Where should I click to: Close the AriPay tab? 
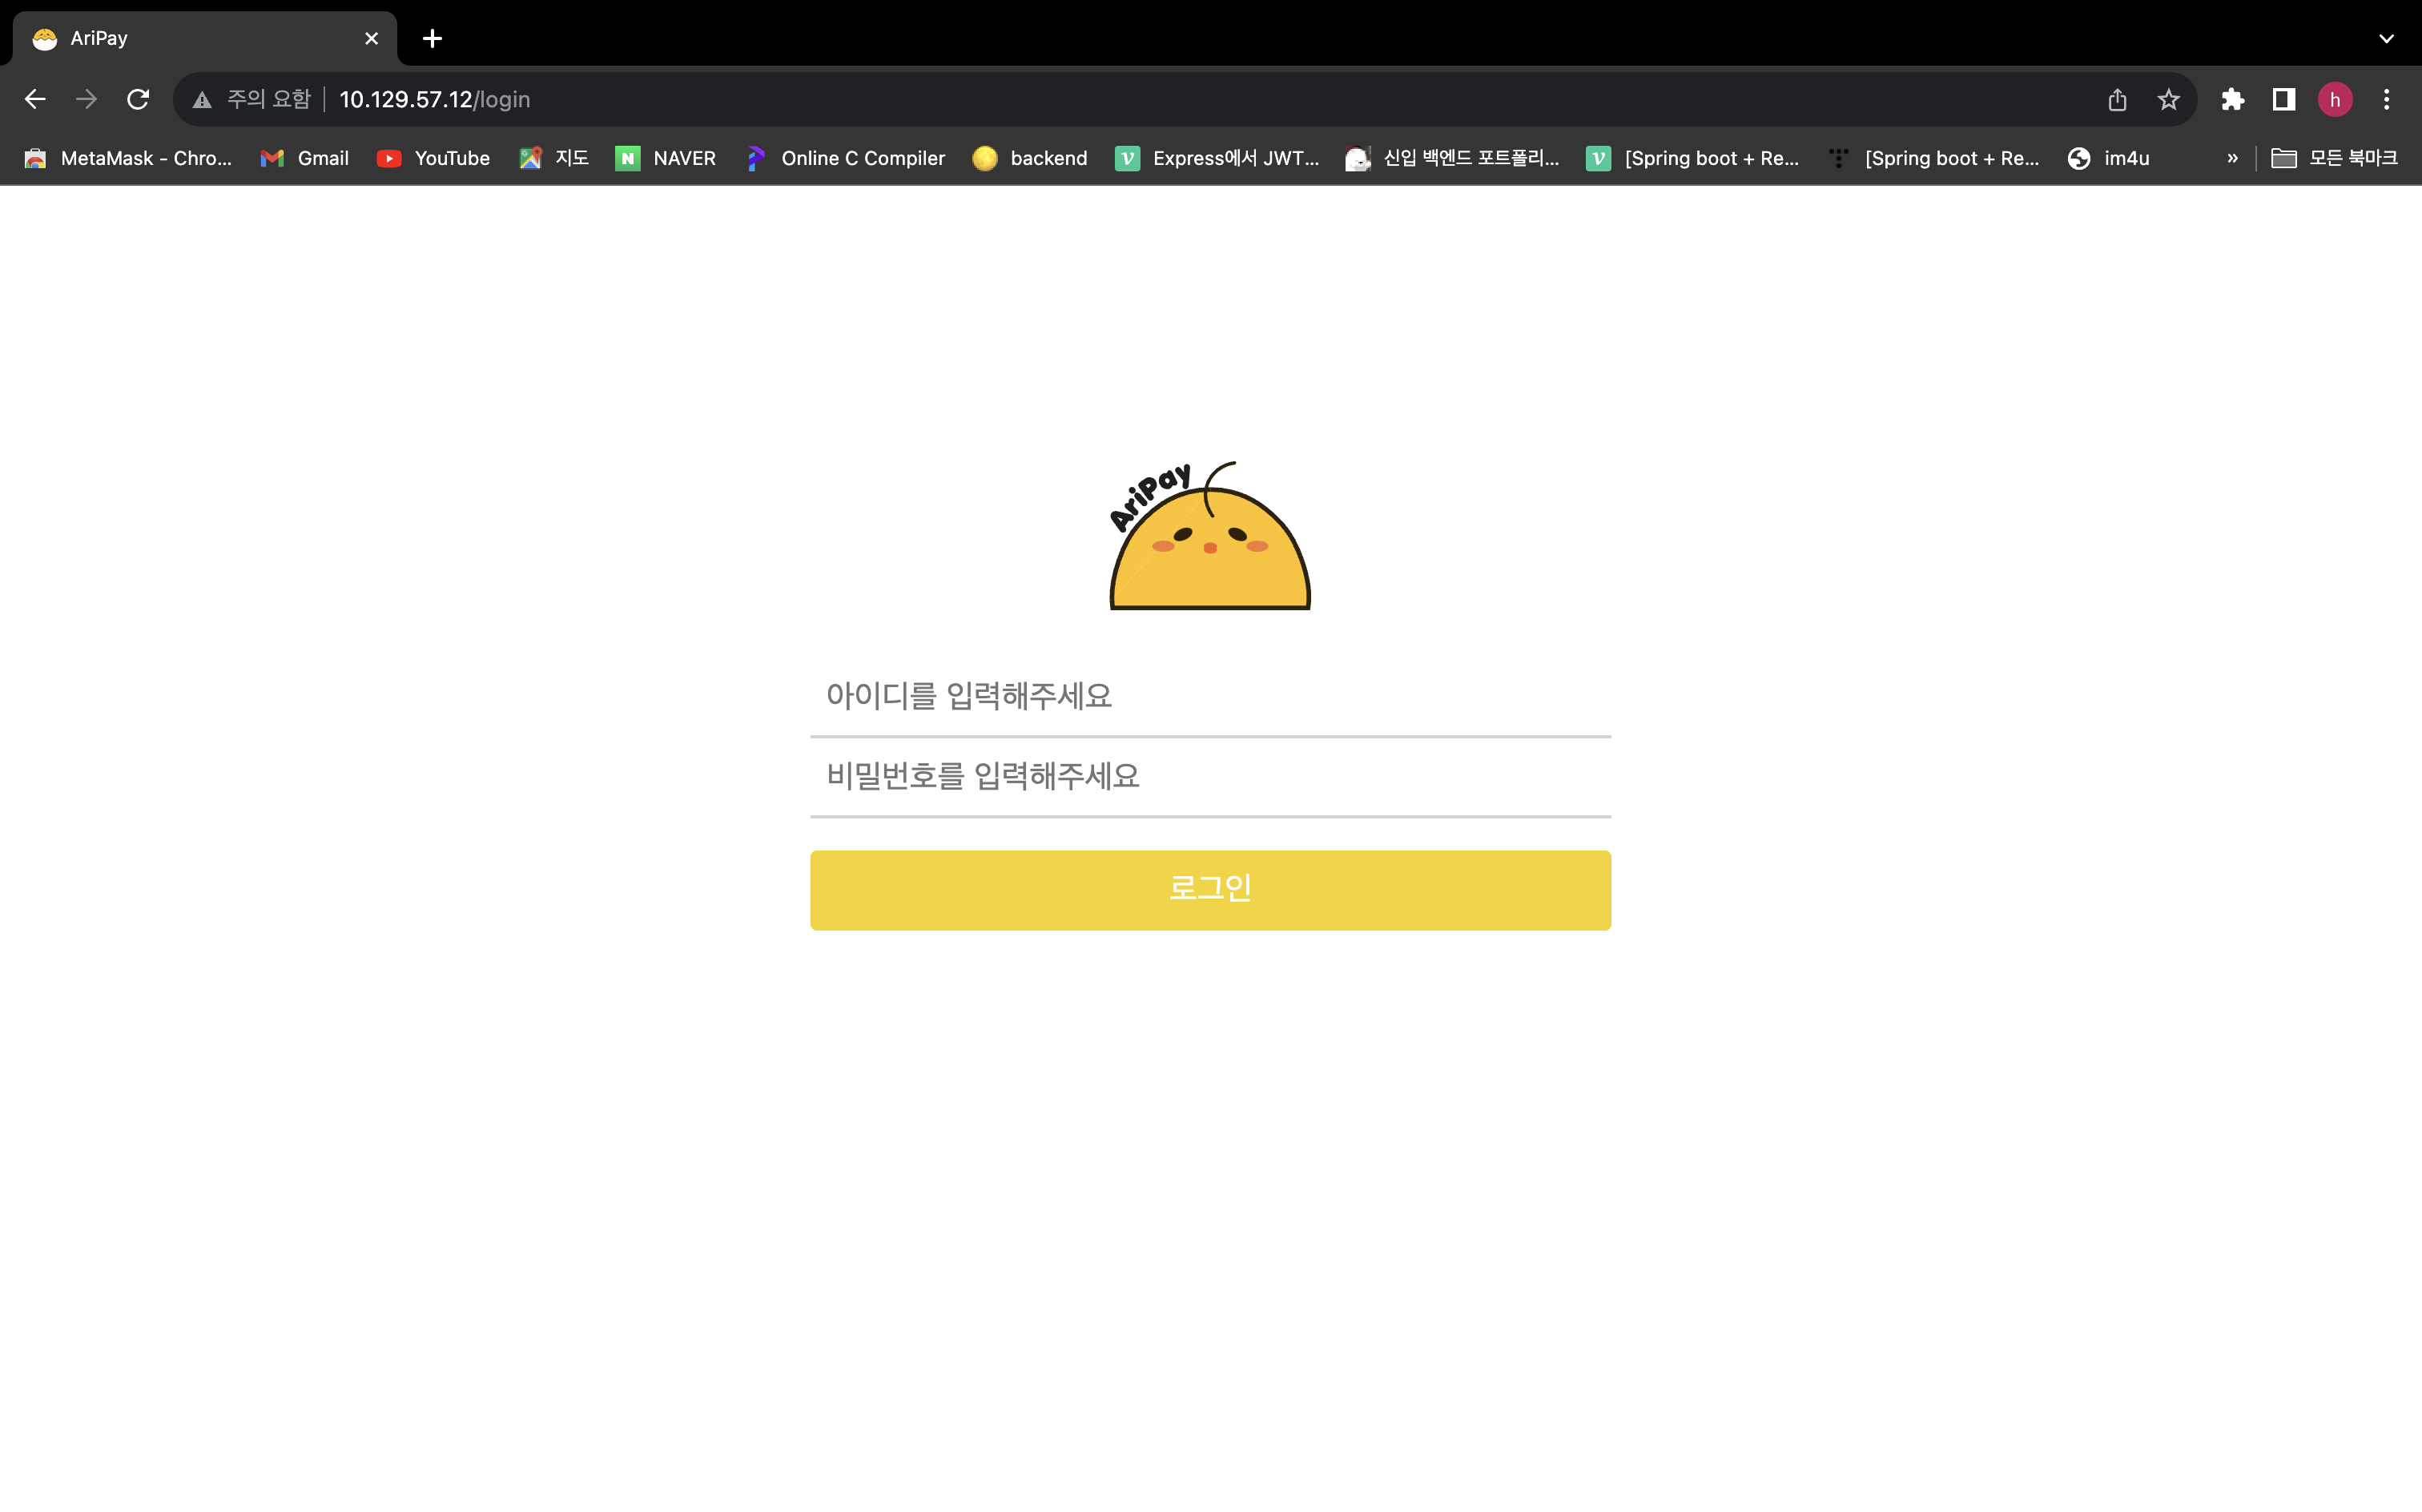point(371,38)
